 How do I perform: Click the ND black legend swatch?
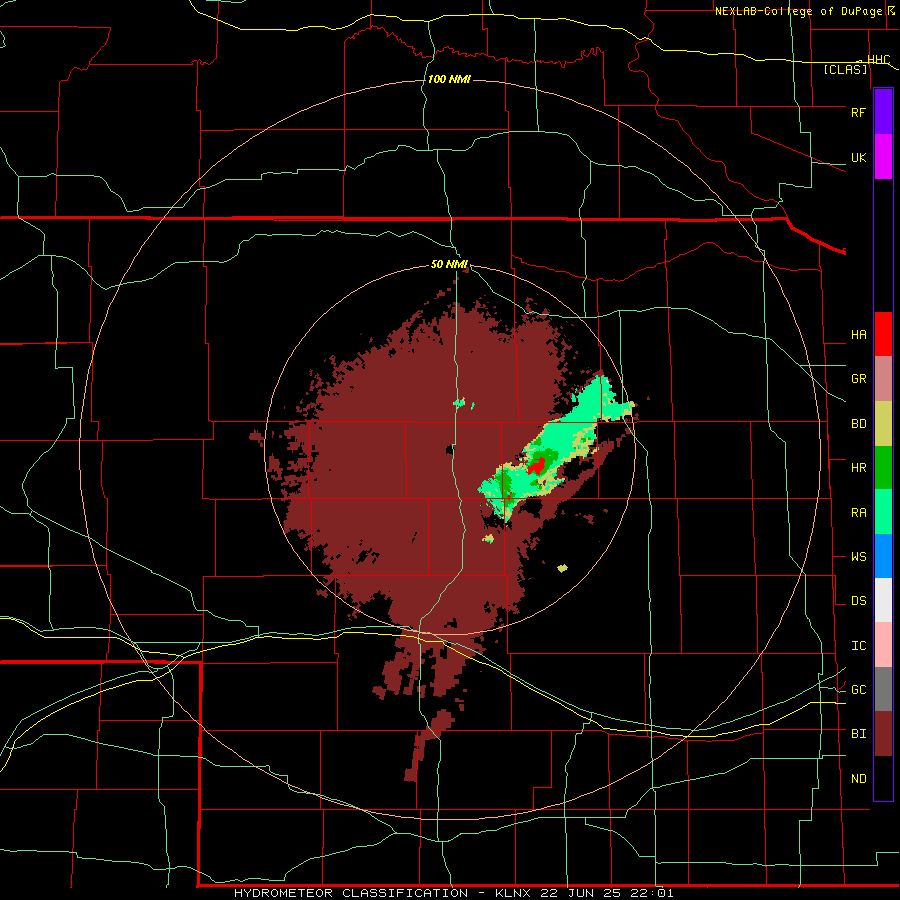883,778
